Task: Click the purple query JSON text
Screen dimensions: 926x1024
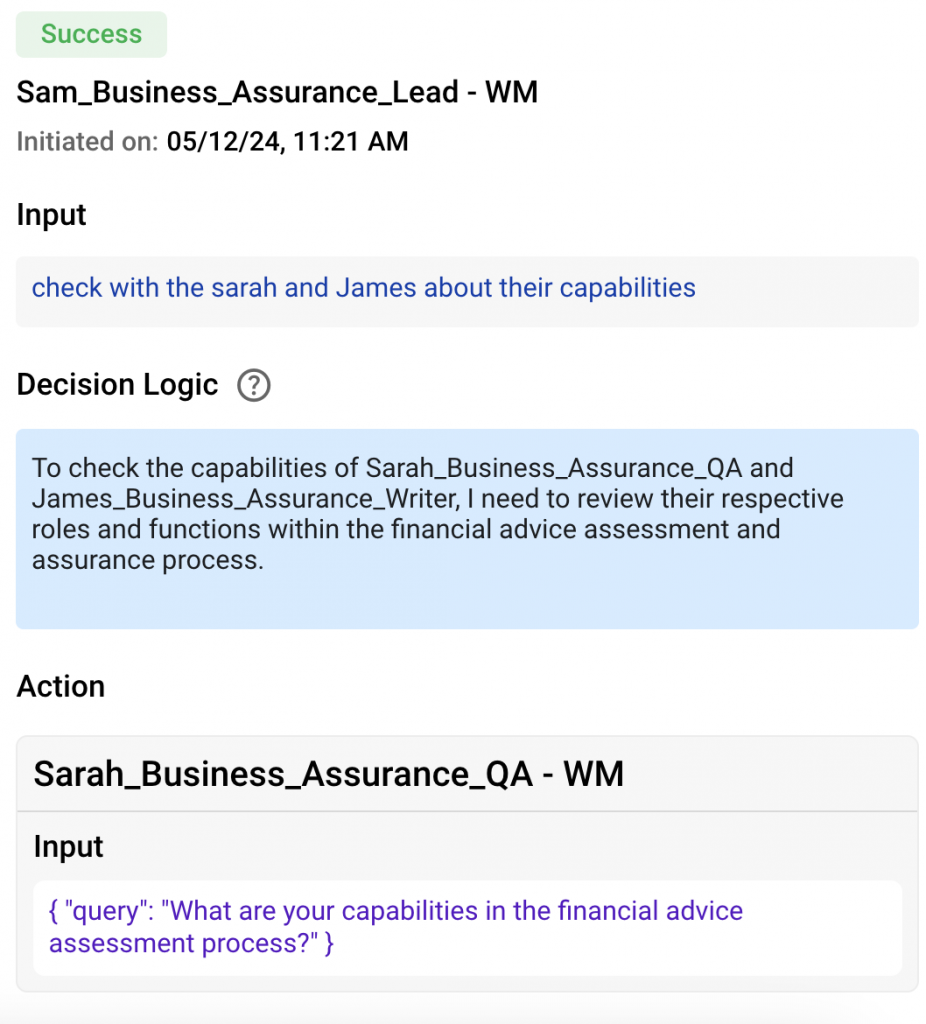Action: click(x=396, y=927)
